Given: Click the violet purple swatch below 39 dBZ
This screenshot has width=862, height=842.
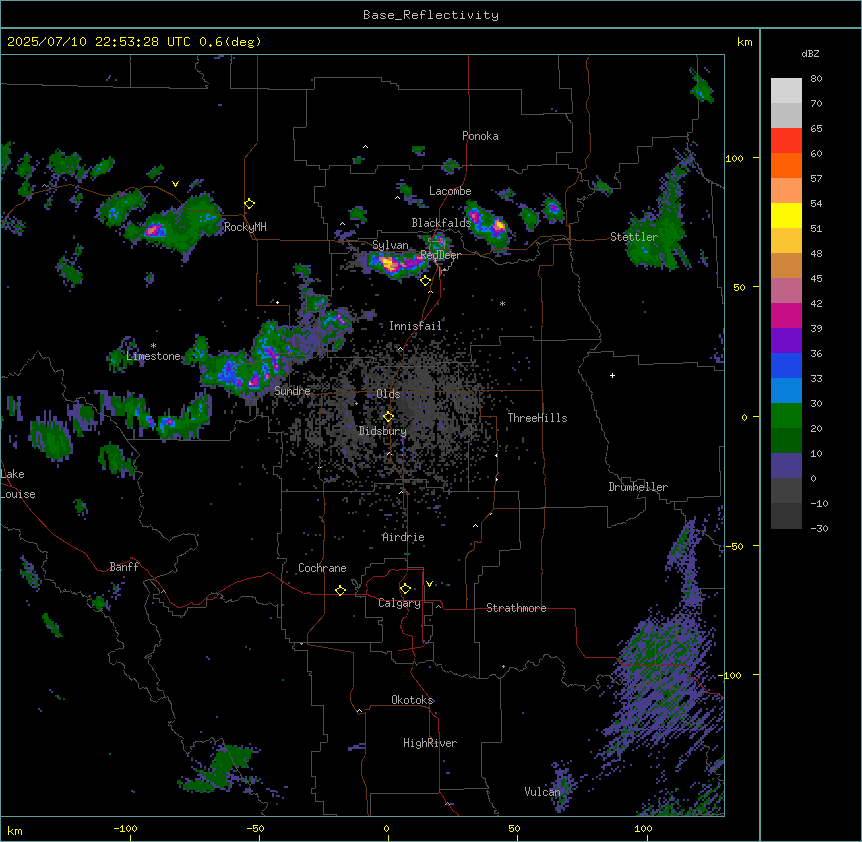Looking at the screenshot, I should click(x=786, y=341).
